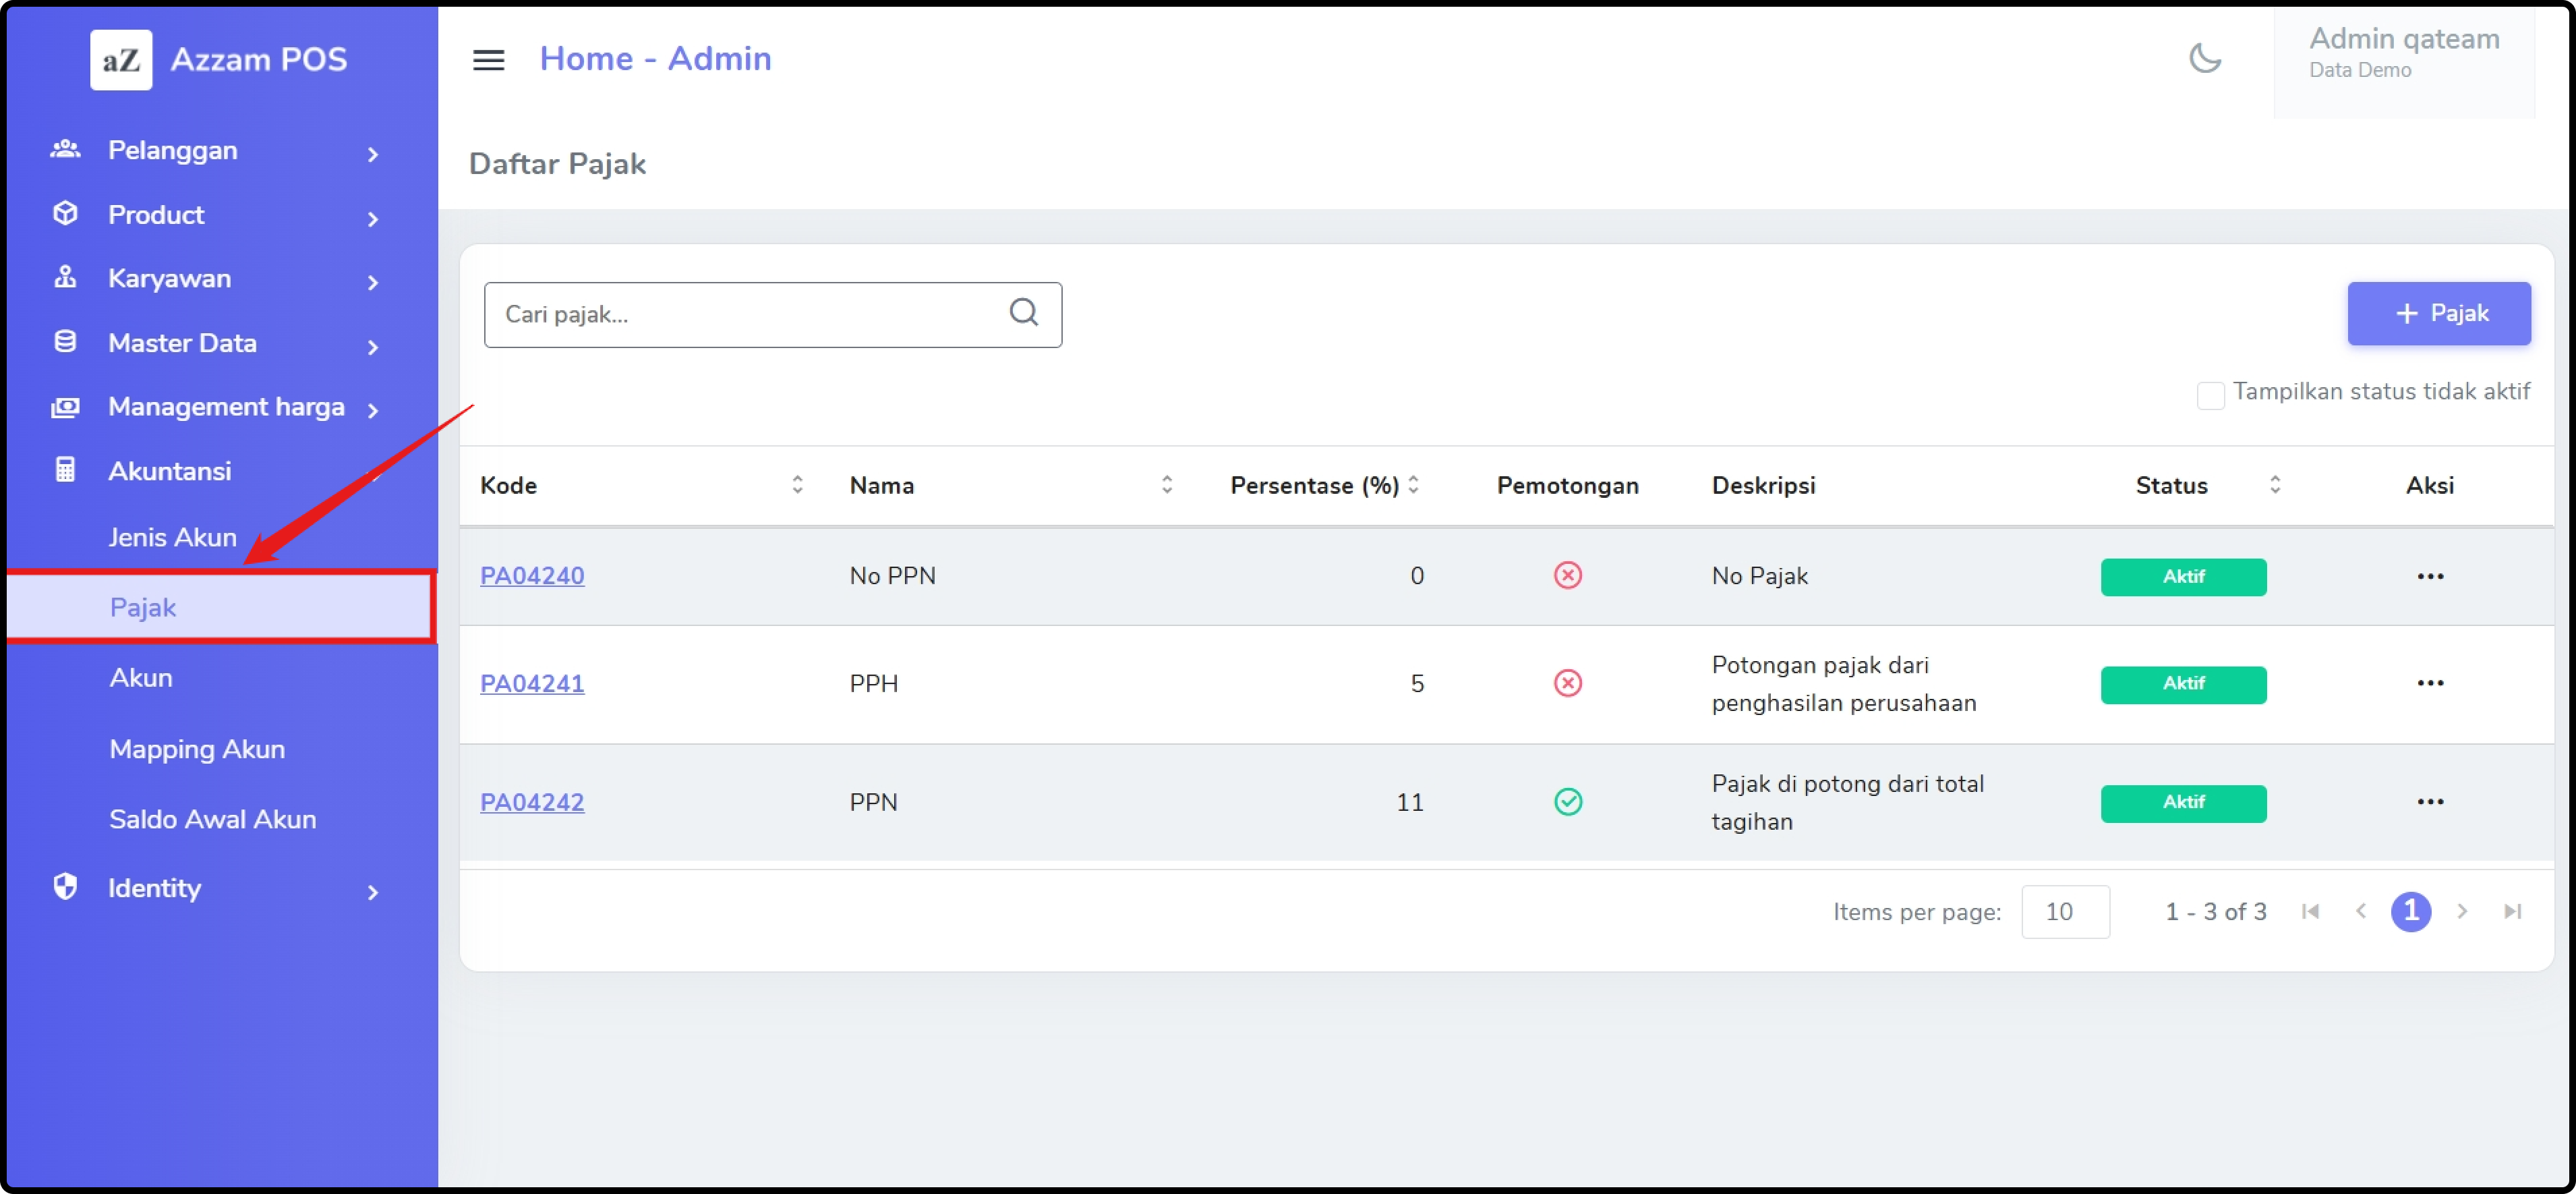Toggle dark mode moon icon
The image size is (2576, 1194).
[x=2204, y=58]
